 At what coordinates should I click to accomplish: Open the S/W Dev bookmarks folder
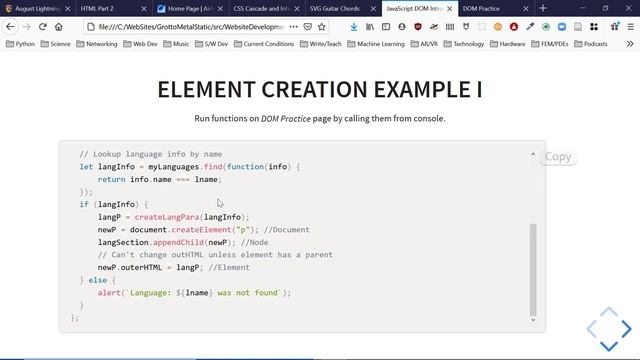pyautogui.click(x=211, y=44)
